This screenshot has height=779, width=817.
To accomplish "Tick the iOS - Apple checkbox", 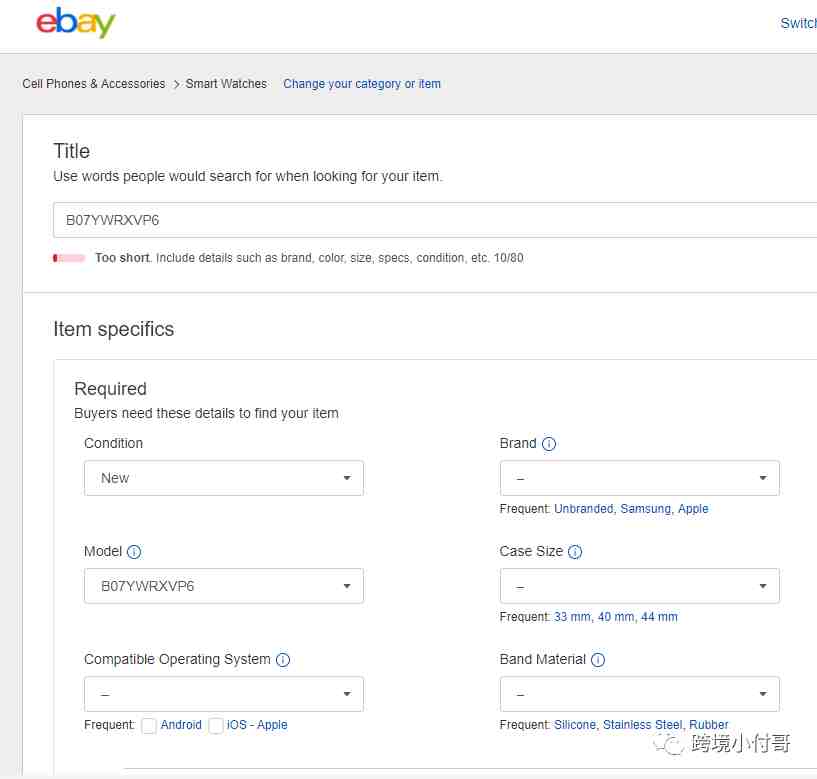I will tap(216, 725).
